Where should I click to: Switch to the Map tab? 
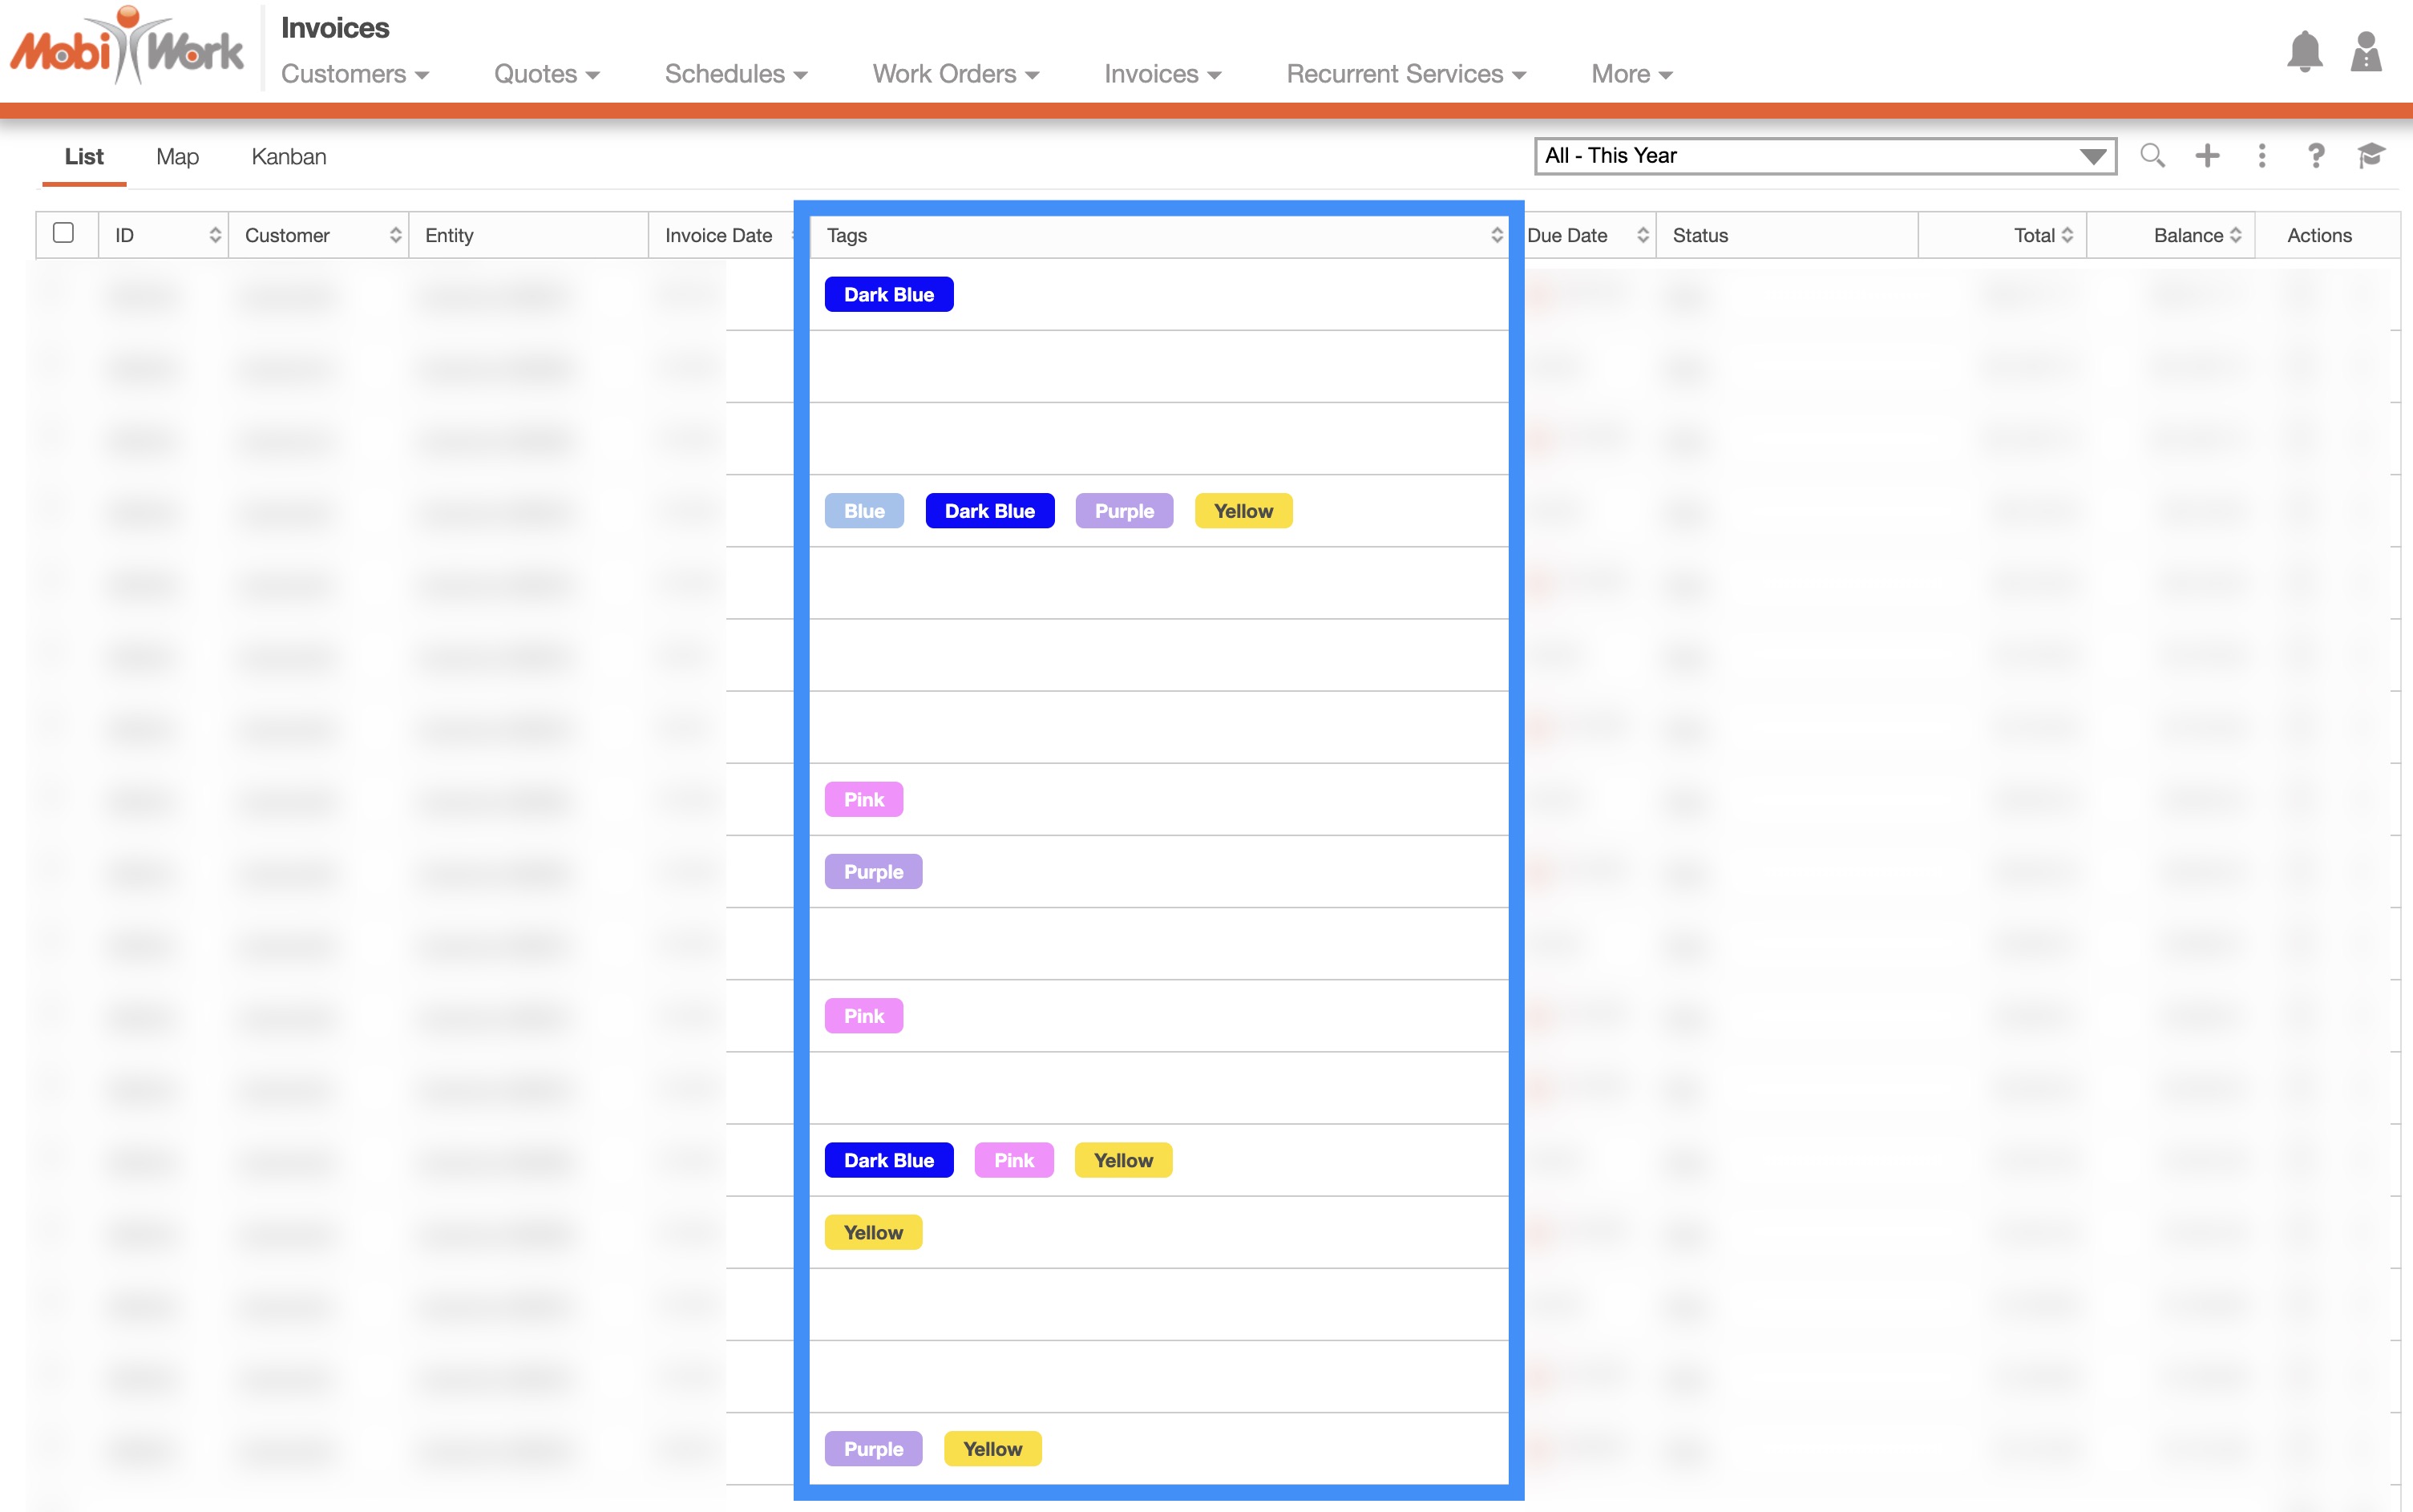click(x=177, y=157)
